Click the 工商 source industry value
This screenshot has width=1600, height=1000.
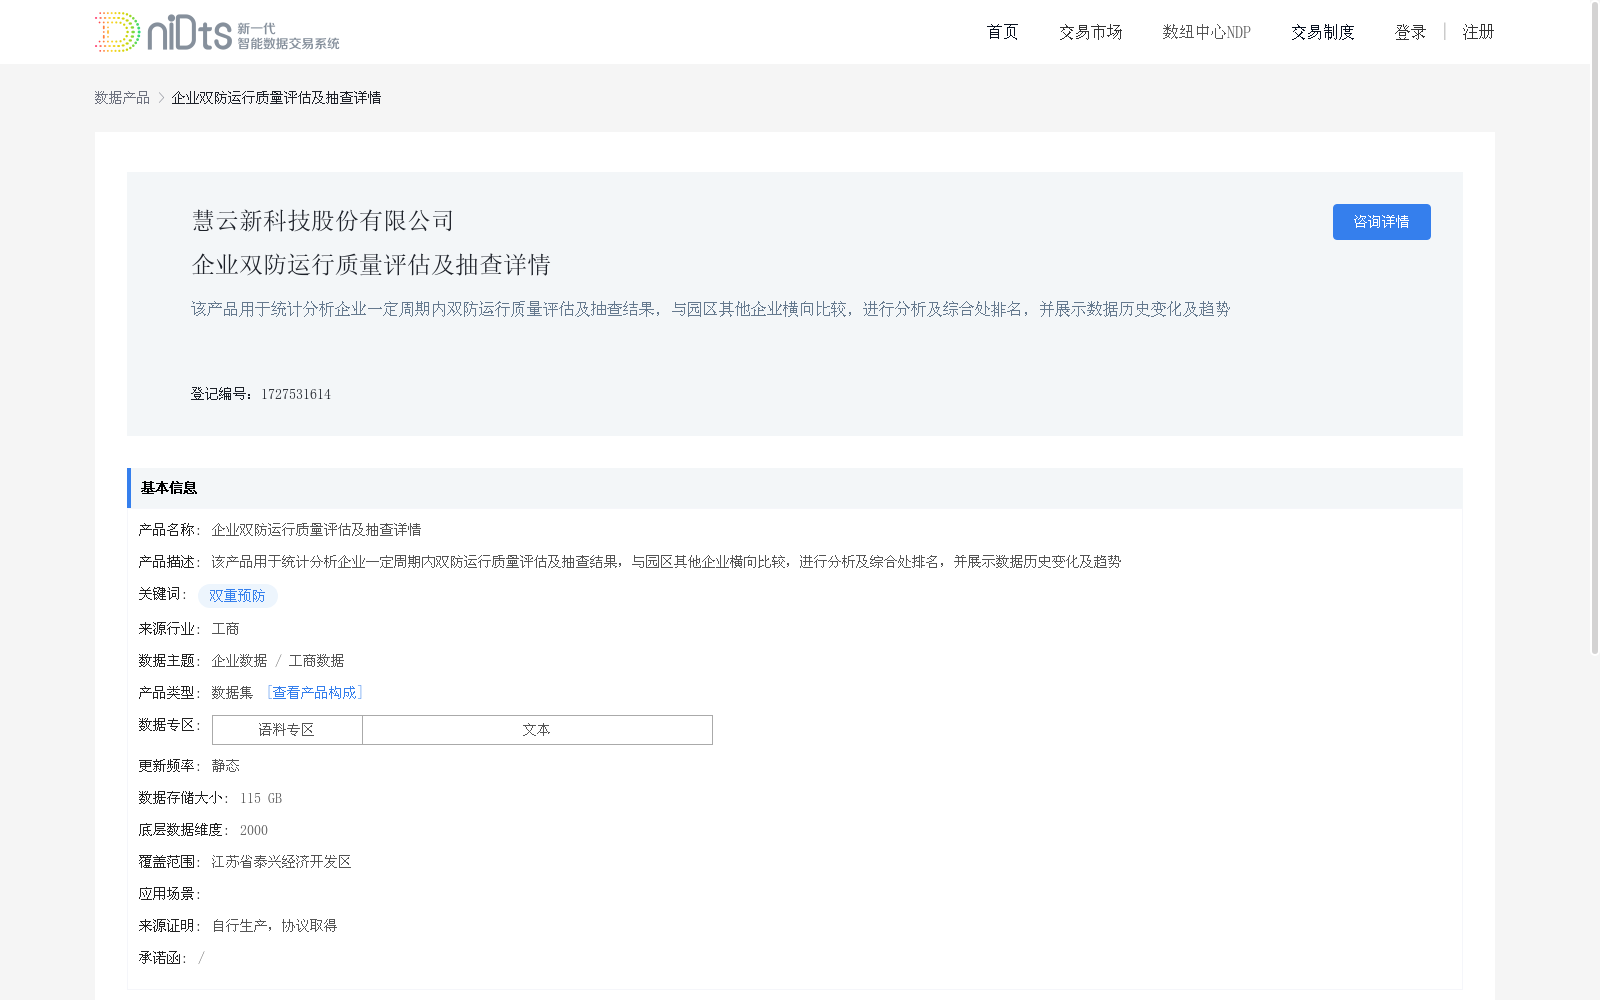225,629
